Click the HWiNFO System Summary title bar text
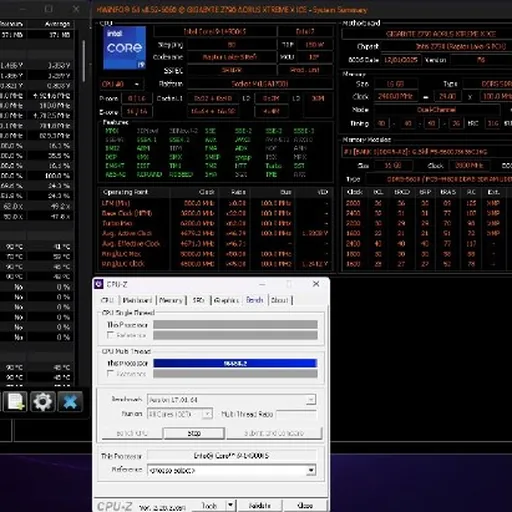512x512 pixels. click(232, 10)
